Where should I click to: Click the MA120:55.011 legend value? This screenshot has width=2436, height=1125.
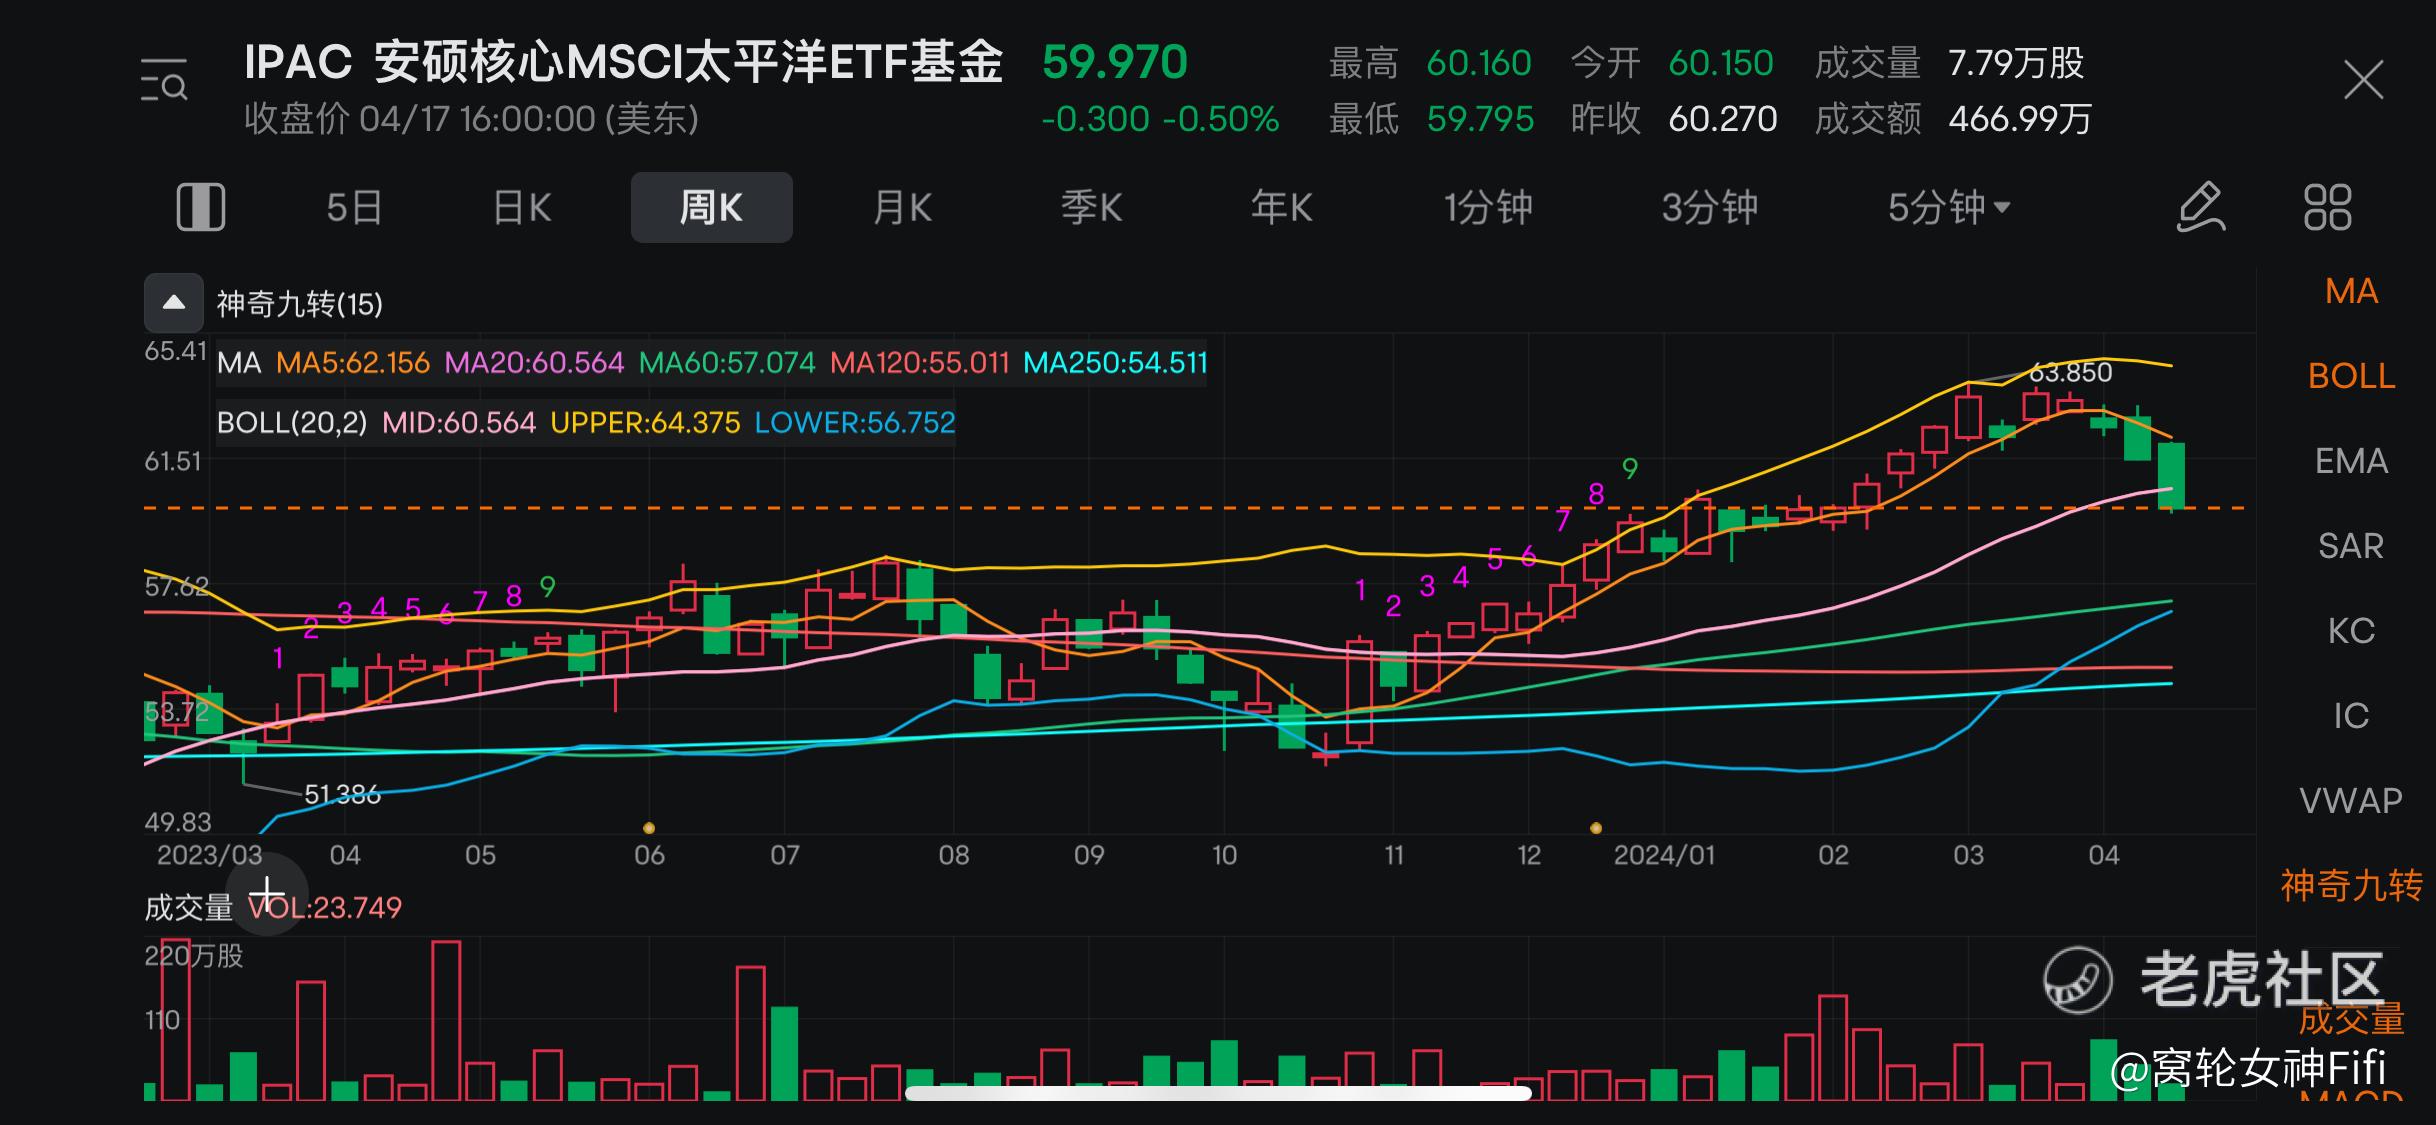(920, 362)
